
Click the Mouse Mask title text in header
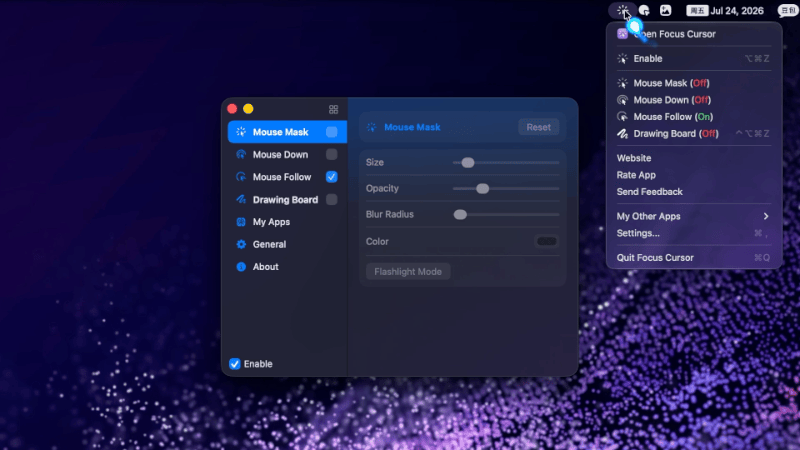click(x=412, y=127)
